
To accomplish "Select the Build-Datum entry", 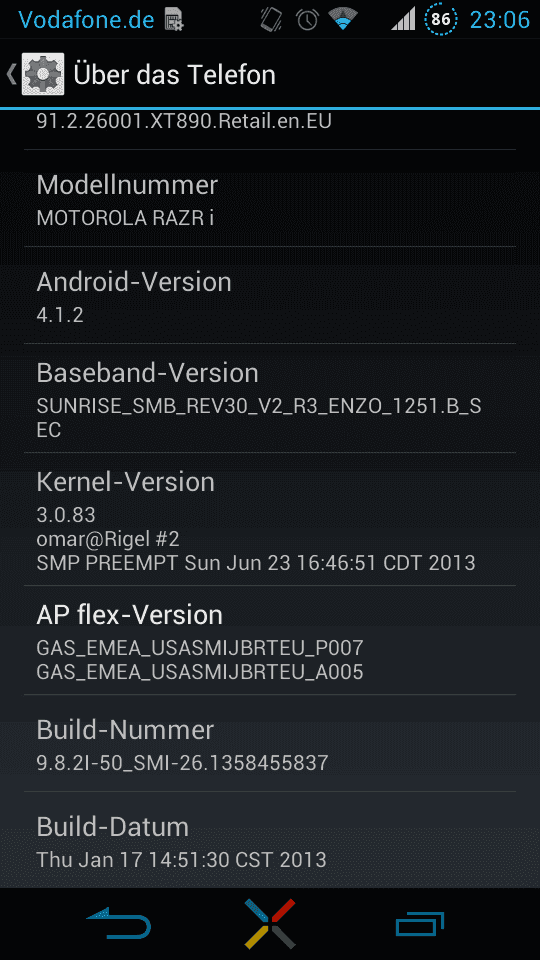I will click(x=270, y=840).
